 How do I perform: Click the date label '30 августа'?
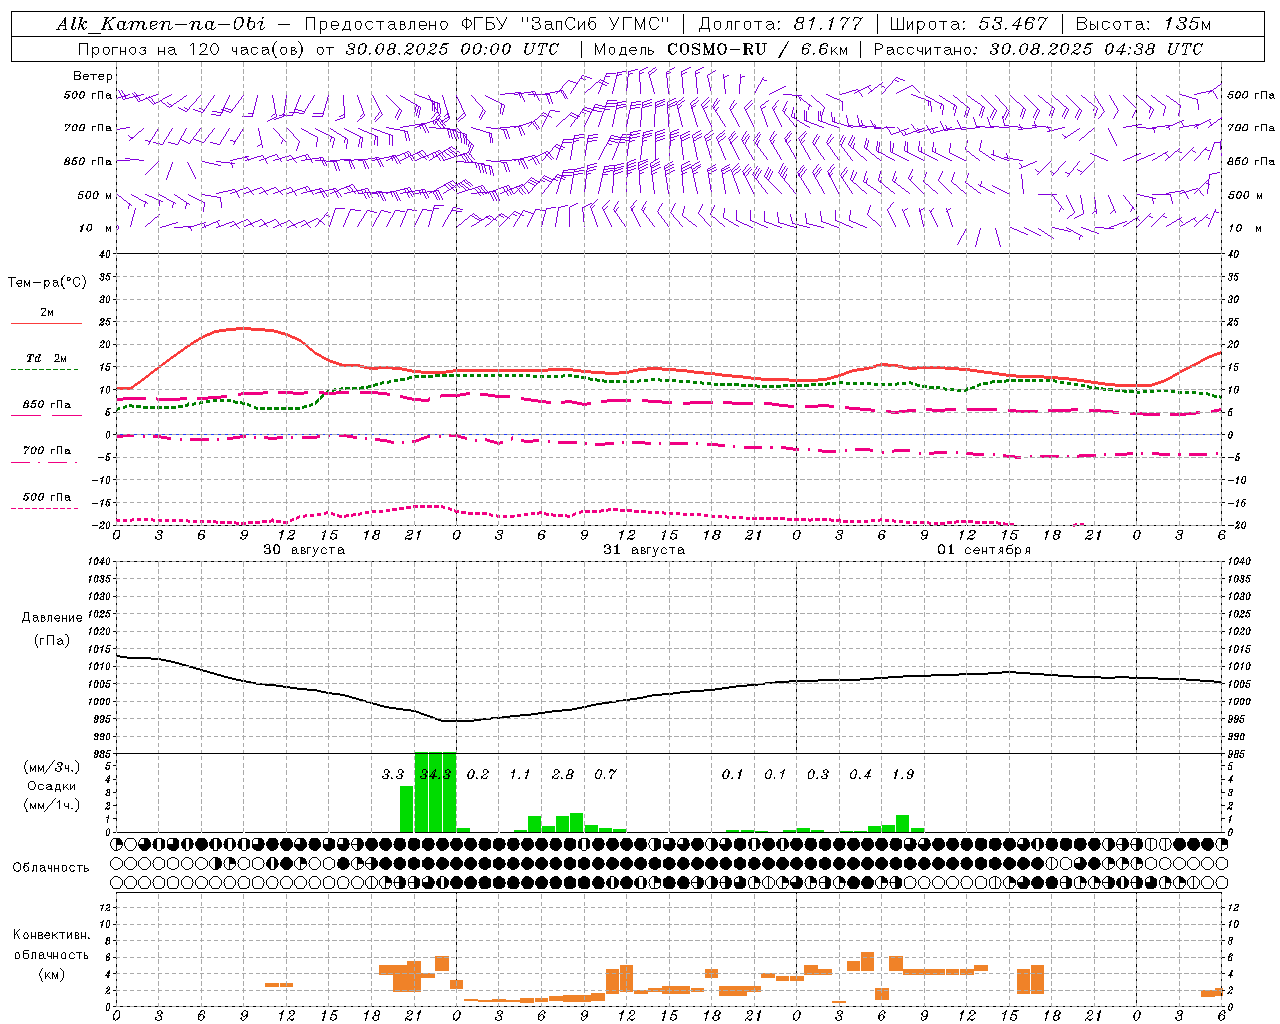(x=304, y=550)
